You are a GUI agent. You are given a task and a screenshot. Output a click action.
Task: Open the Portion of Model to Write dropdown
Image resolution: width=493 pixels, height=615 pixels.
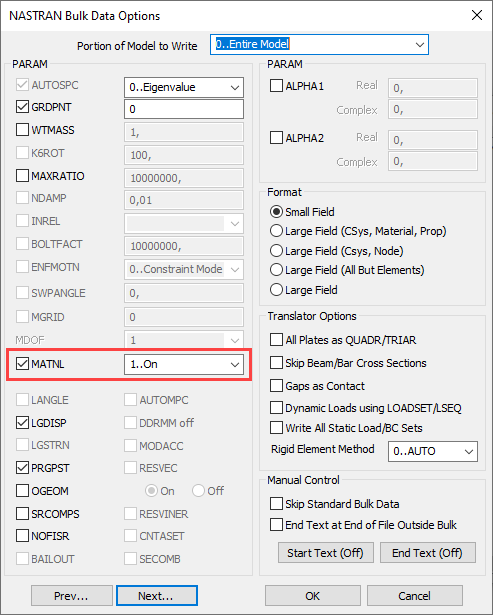point(319,44)
